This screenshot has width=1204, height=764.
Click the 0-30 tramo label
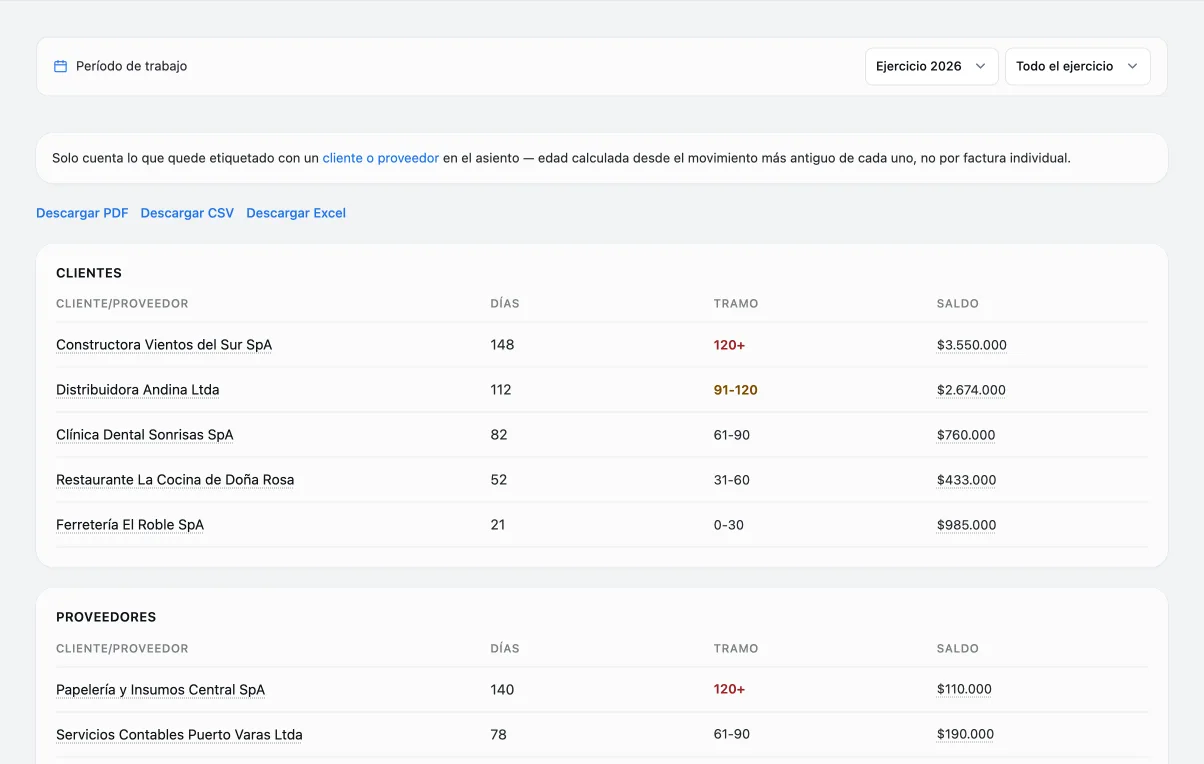(x=729, y=525)
